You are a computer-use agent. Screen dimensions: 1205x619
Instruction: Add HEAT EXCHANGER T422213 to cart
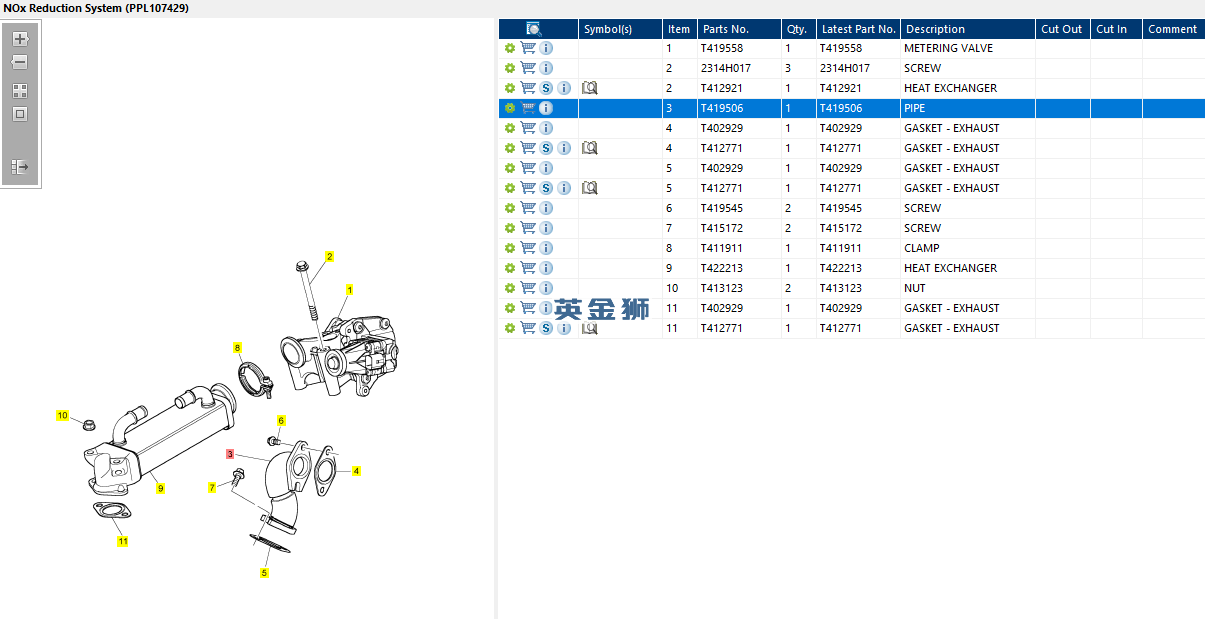pyautogui.click(x=528, y=268)
